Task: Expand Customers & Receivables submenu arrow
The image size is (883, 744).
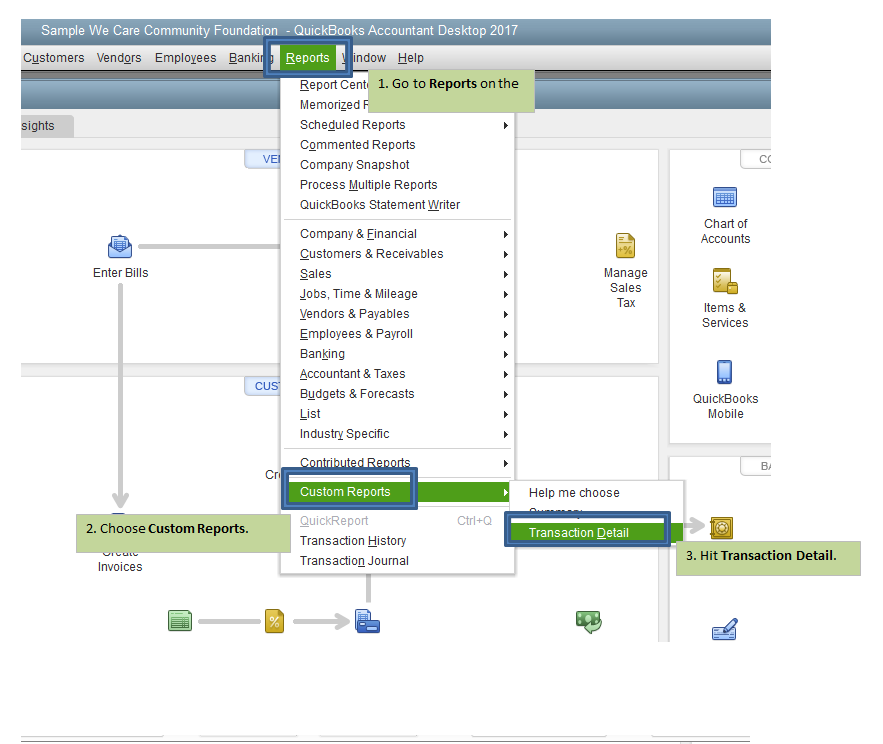Action: pos(506,255)
